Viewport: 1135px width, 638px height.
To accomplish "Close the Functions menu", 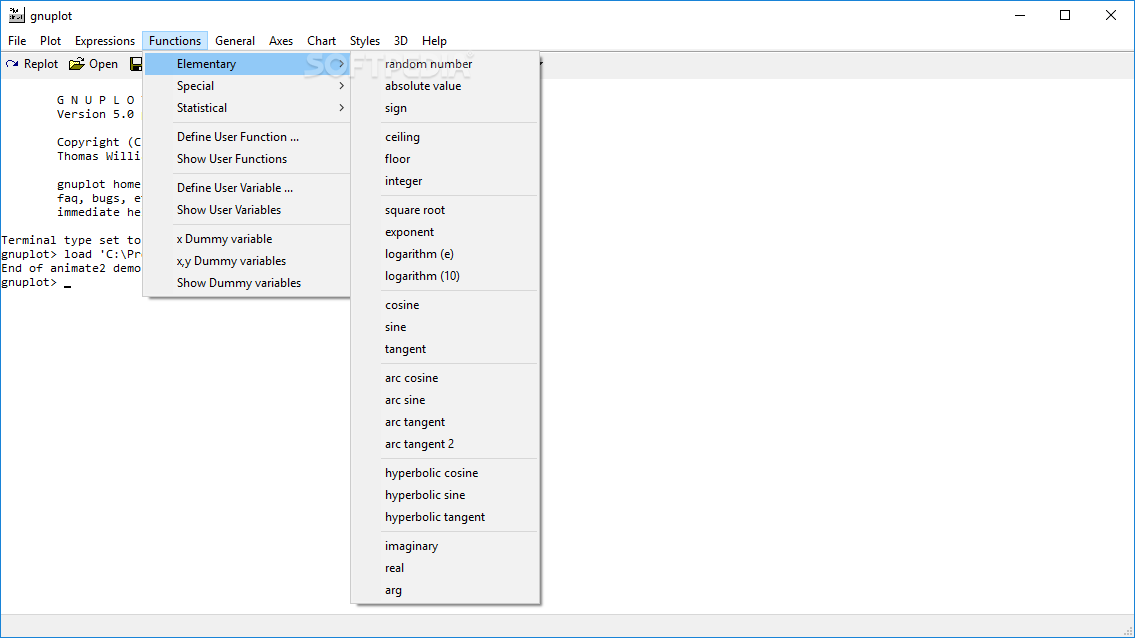I will (174, 41).
